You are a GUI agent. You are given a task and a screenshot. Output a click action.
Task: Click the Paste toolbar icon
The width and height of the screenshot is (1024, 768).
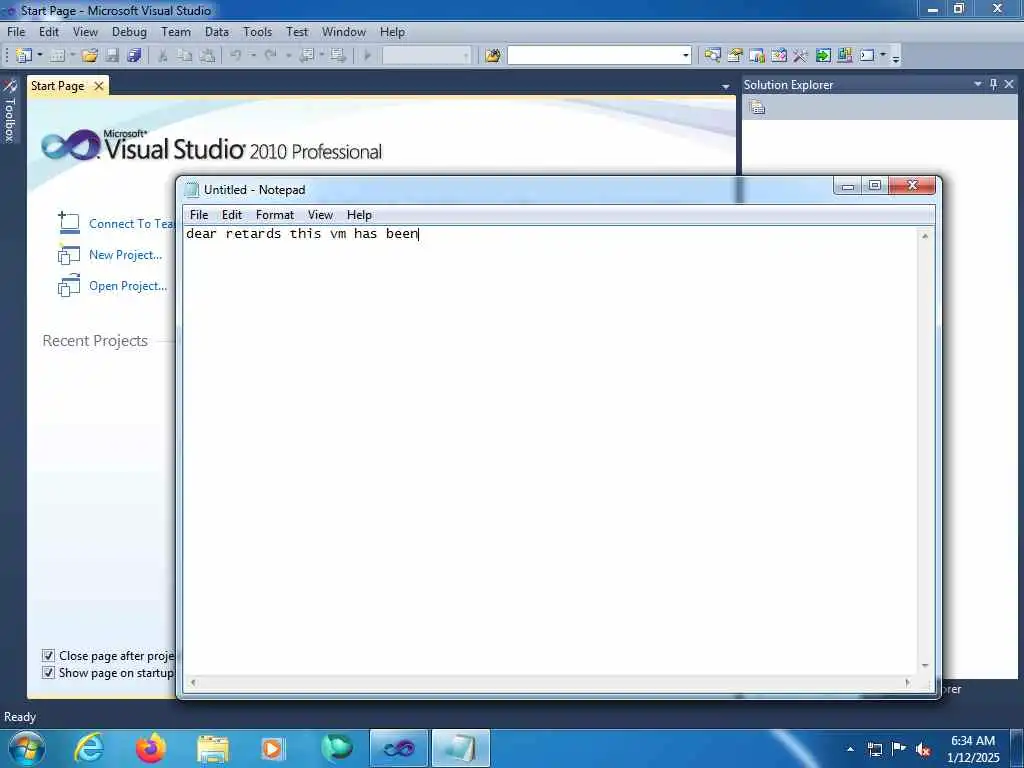[x=207, y=56]
